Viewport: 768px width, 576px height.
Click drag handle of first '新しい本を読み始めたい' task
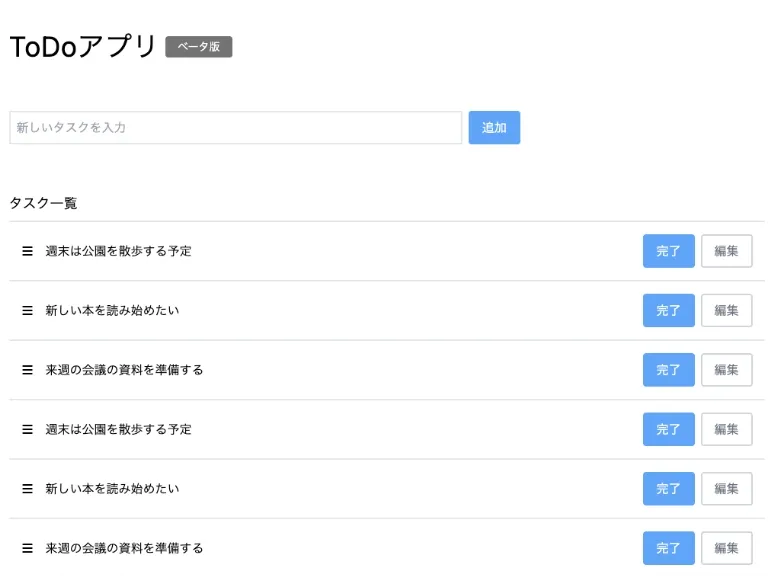[x=28, y=310]
